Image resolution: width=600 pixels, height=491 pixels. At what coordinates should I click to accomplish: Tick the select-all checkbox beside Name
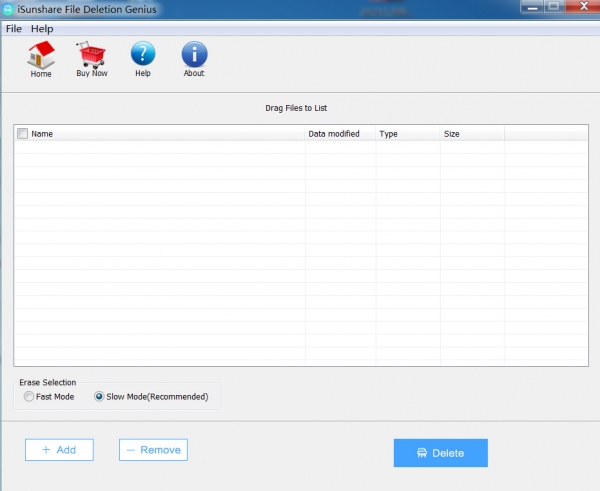[x=23, y=134]
